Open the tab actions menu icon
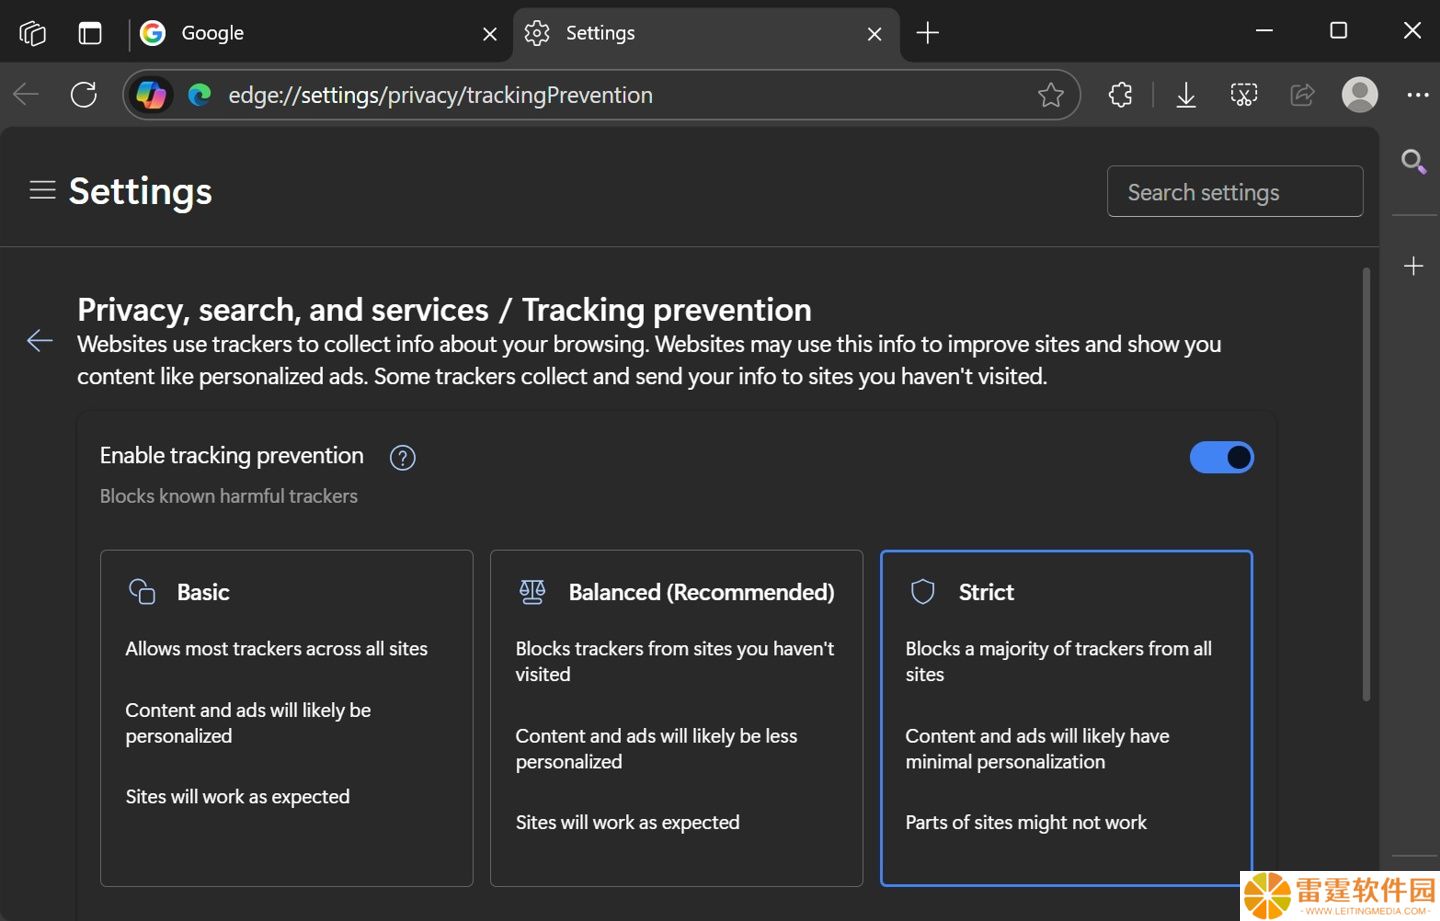Viewport: 1440px width, 921px height. coord(90,33)
